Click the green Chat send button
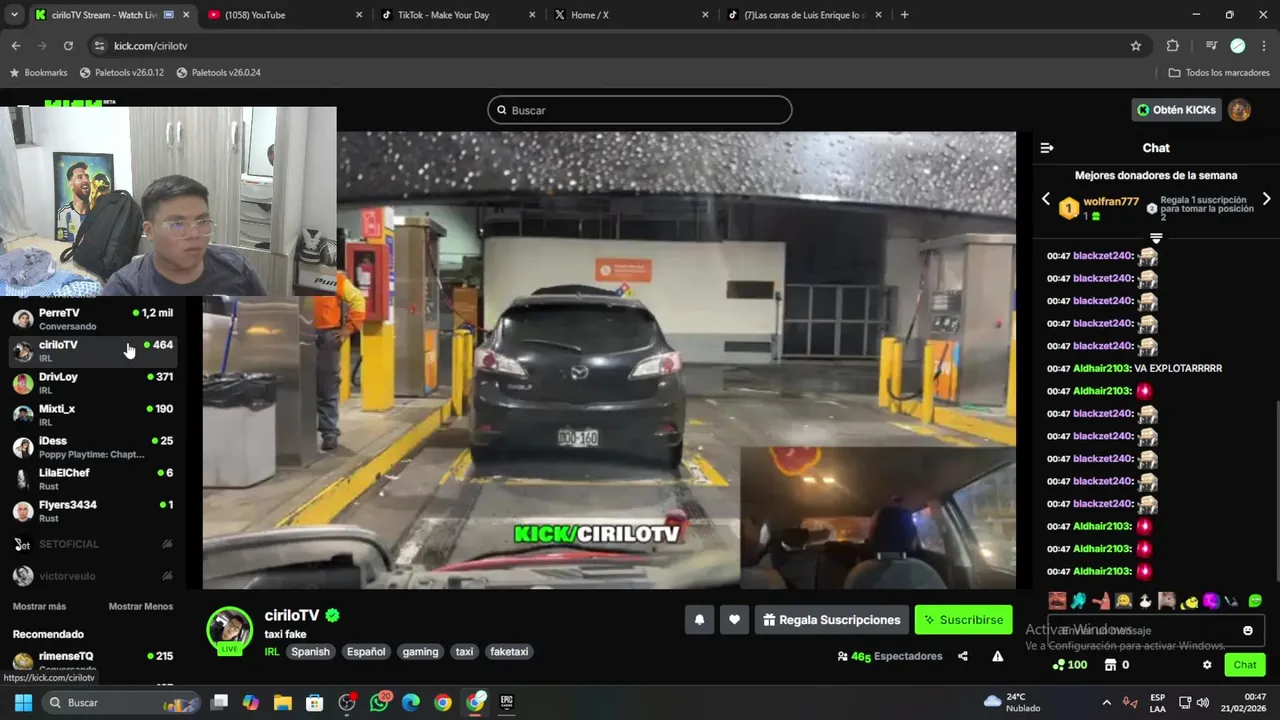The width and height of the screenshot is (1280, 720). pyautogui.click(x=1245, y=665)
